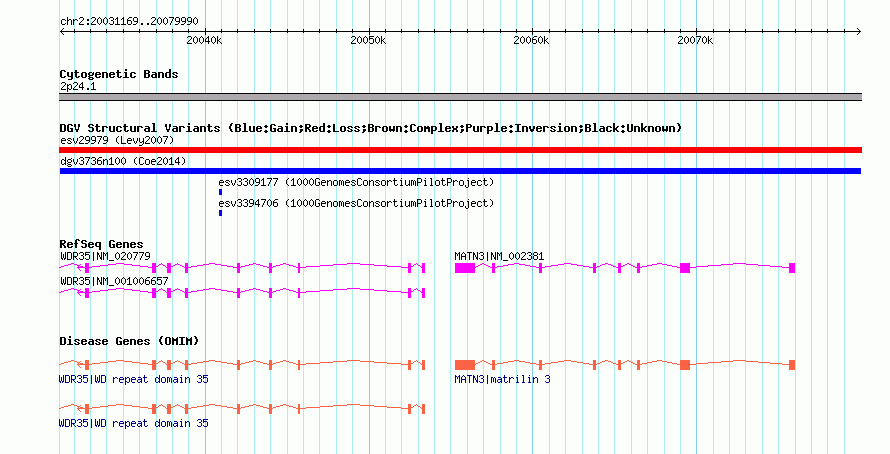Click the chr2:20031169..20079990 coordinate label
890x454 pixels.
tap(129, 22)
